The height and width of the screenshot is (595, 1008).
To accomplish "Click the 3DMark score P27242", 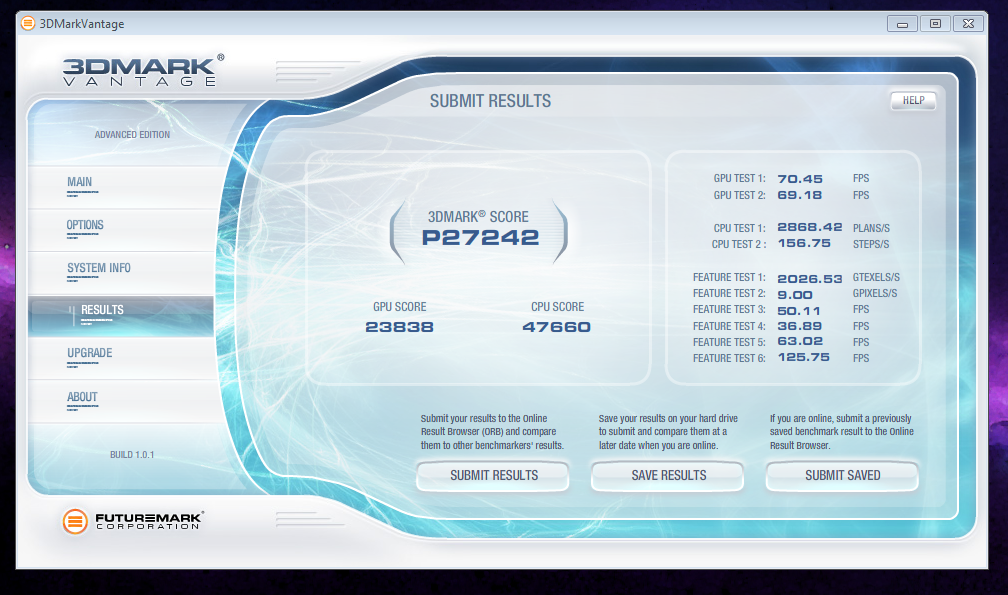I will point(480,238).
